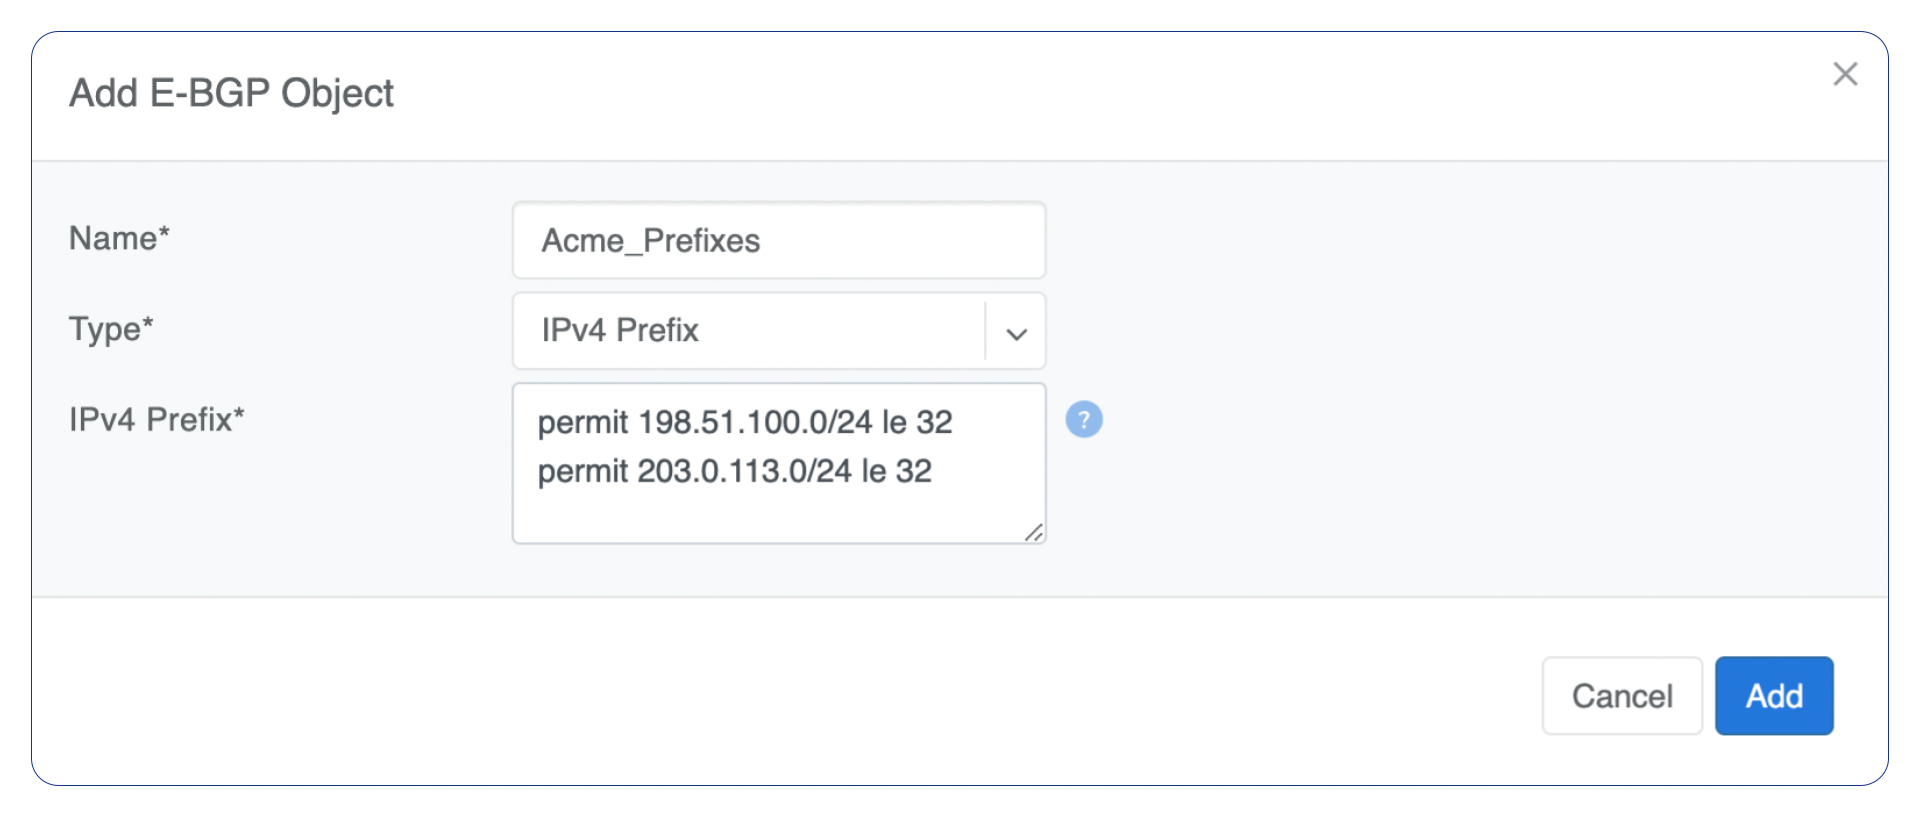The image size is (1922, 821).
Task: Select the Name input showing Acme_Prefixes
Action: coord(778,240)
